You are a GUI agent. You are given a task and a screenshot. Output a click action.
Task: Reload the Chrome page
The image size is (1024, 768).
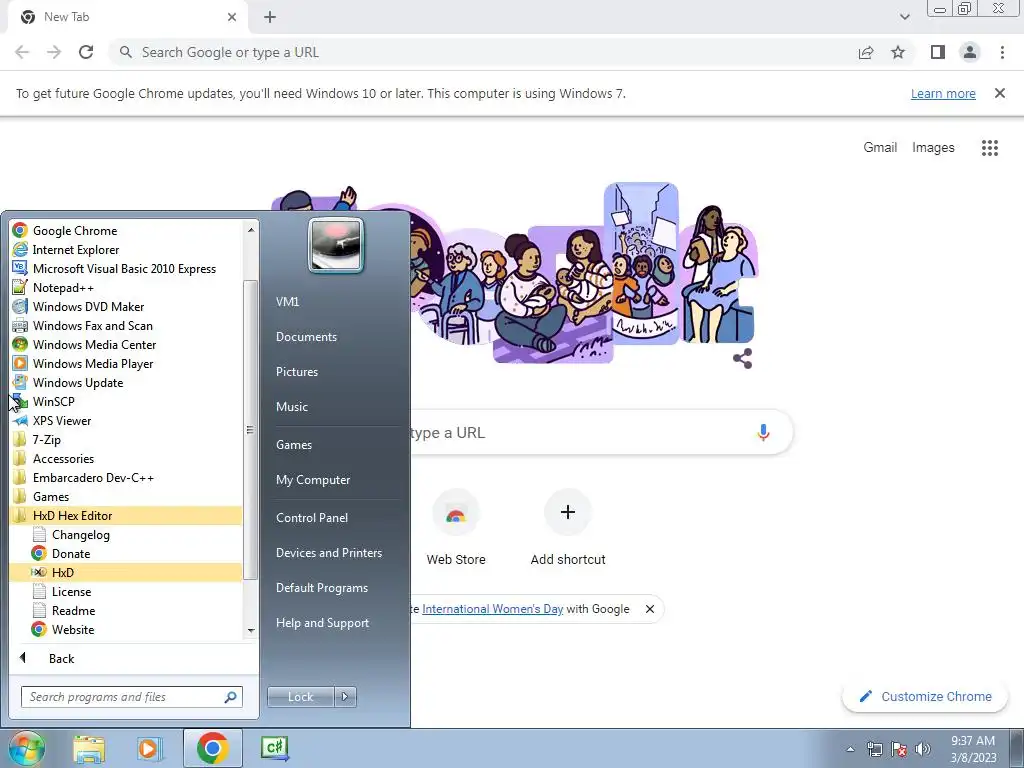coord(86,52)
